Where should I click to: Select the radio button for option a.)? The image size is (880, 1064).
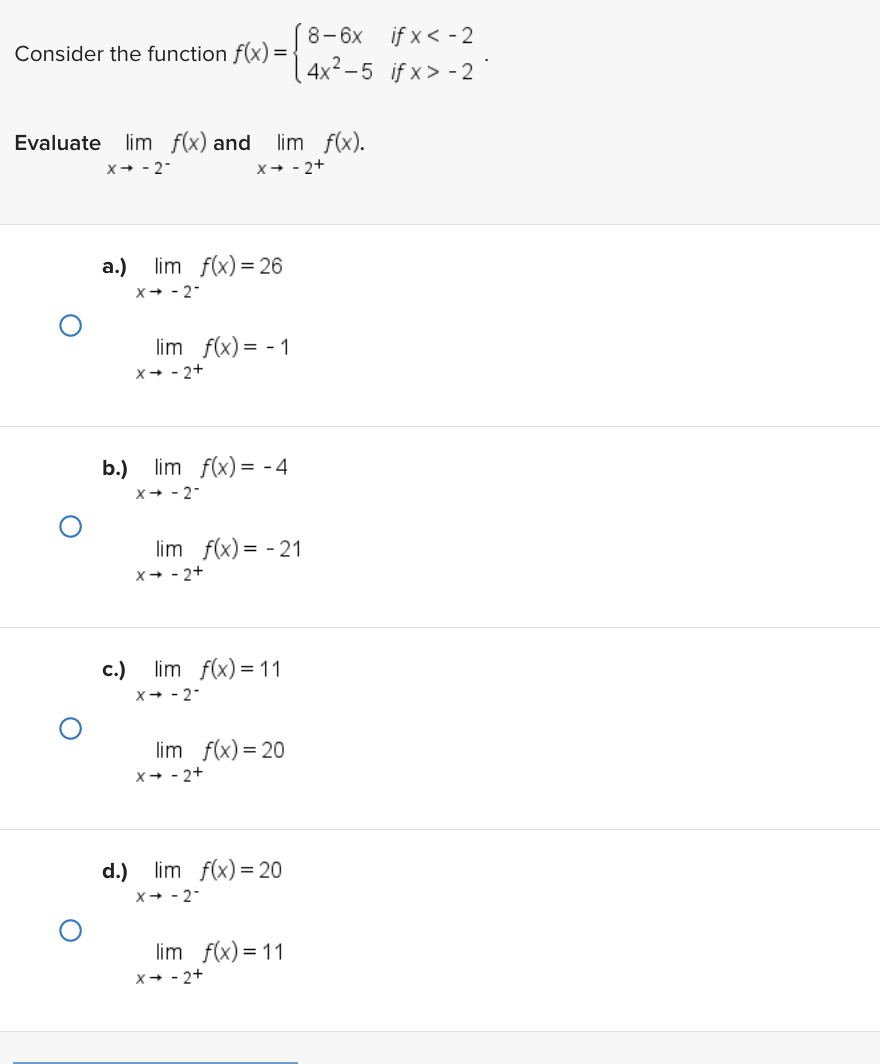(x=69, y=324)
